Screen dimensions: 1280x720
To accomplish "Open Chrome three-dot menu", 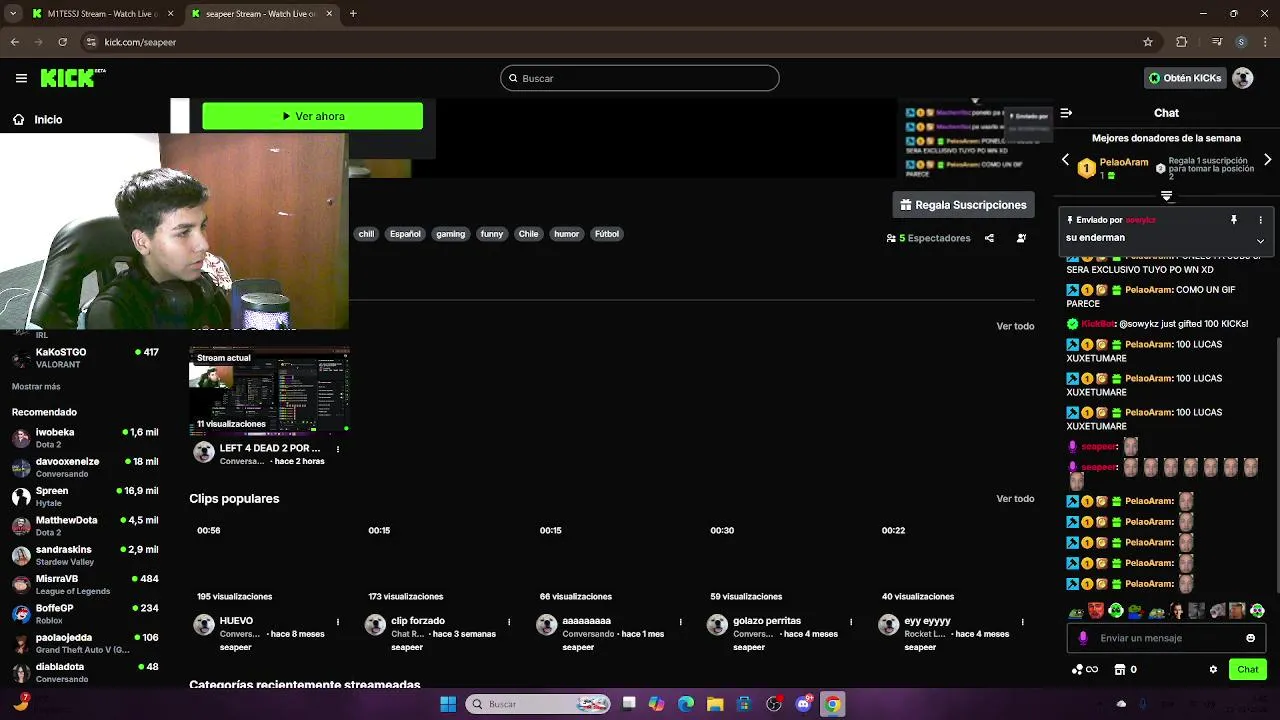I will pos(1265,42).
